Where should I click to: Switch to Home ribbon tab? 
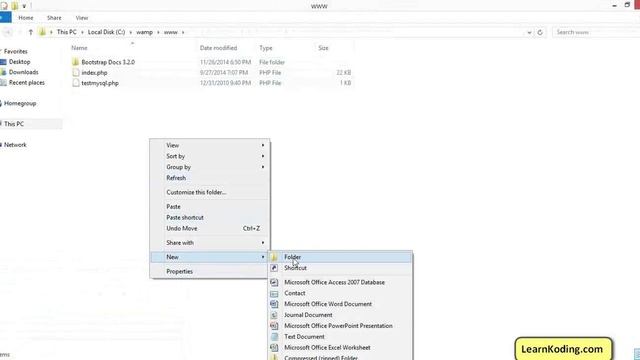click(x=26, y=18)
